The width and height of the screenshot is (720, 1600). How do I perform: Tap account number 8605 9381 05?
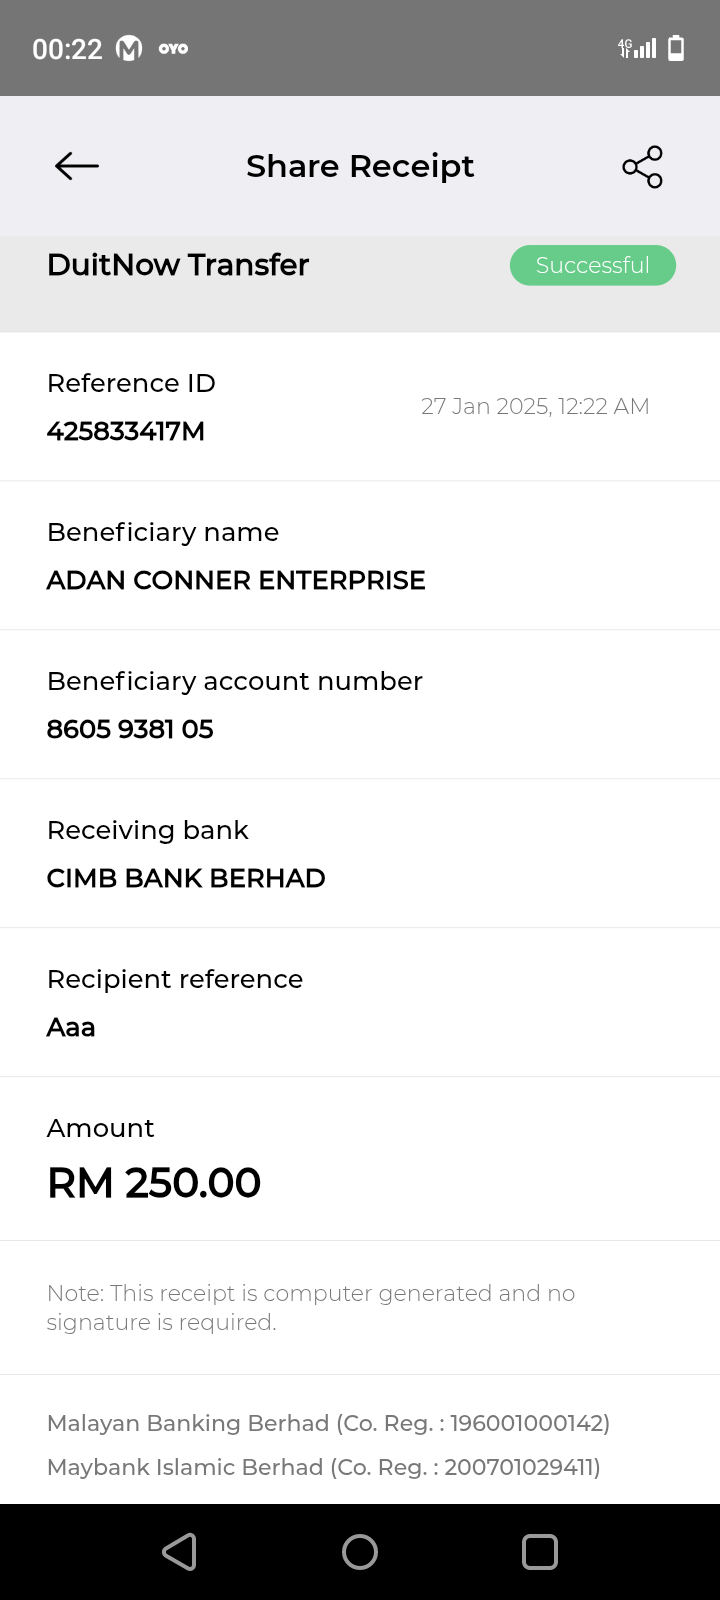pyautogui.click(x=130, y=729)
